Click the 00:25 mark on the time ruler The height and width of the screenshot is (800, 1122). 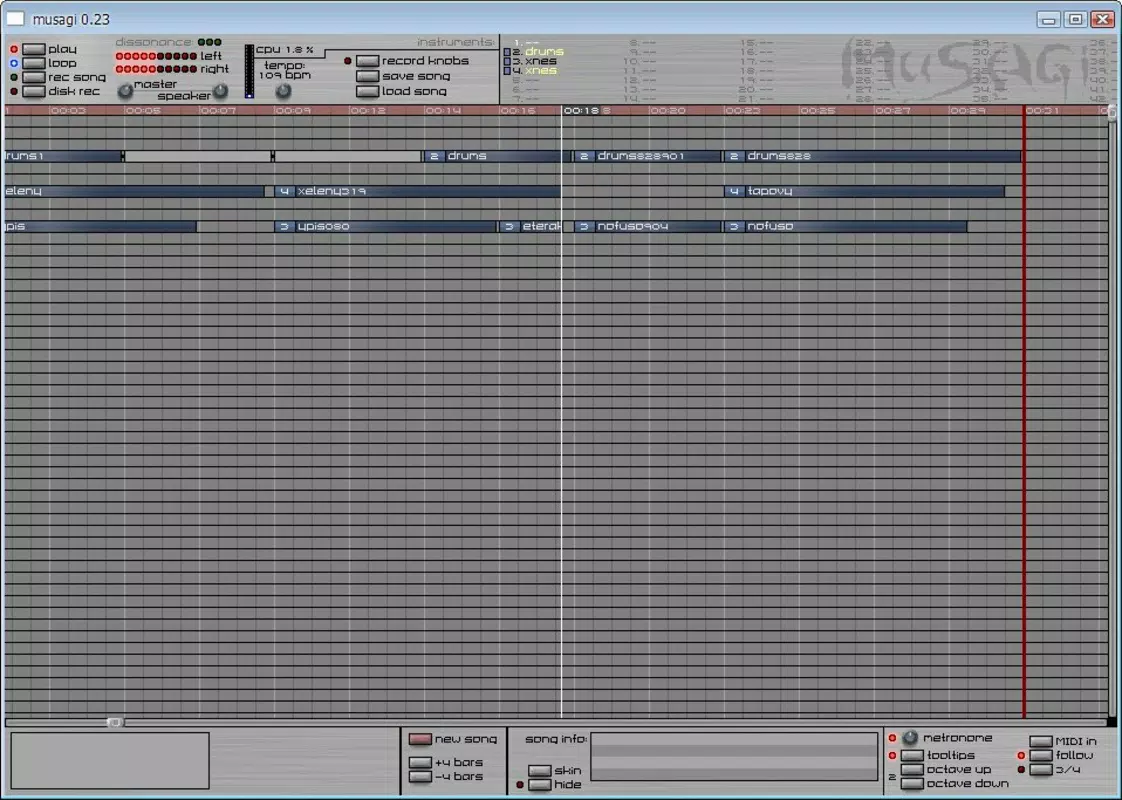pyautogui.click(x=818, y=110)
